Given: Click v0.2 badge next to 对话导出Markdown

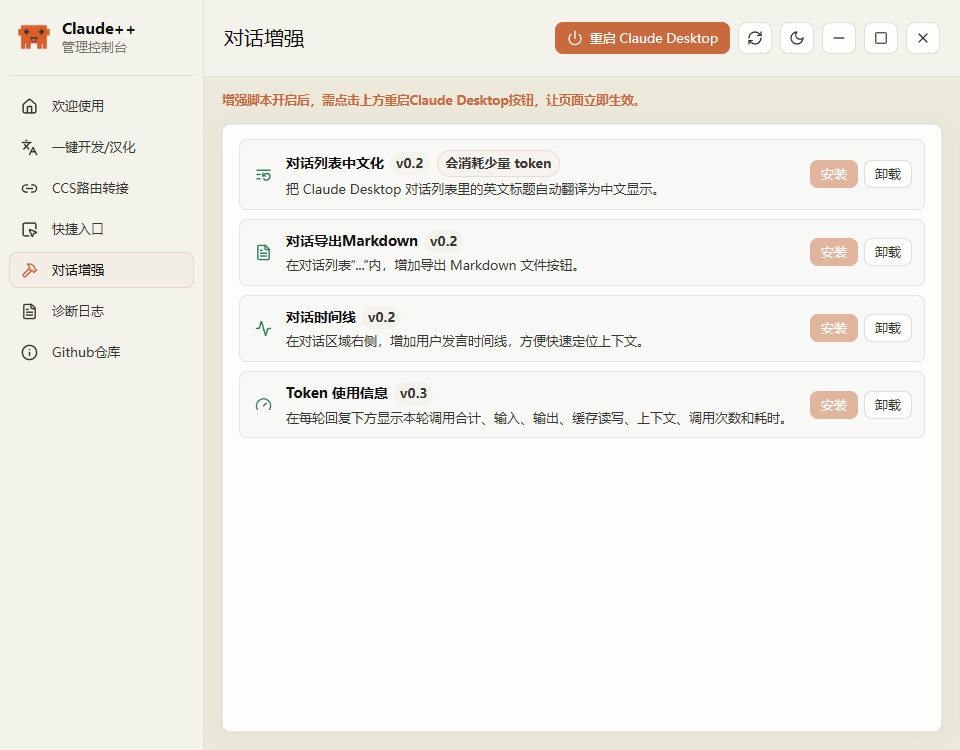Looking at the screenshot, I should click(x=443, y=241).
